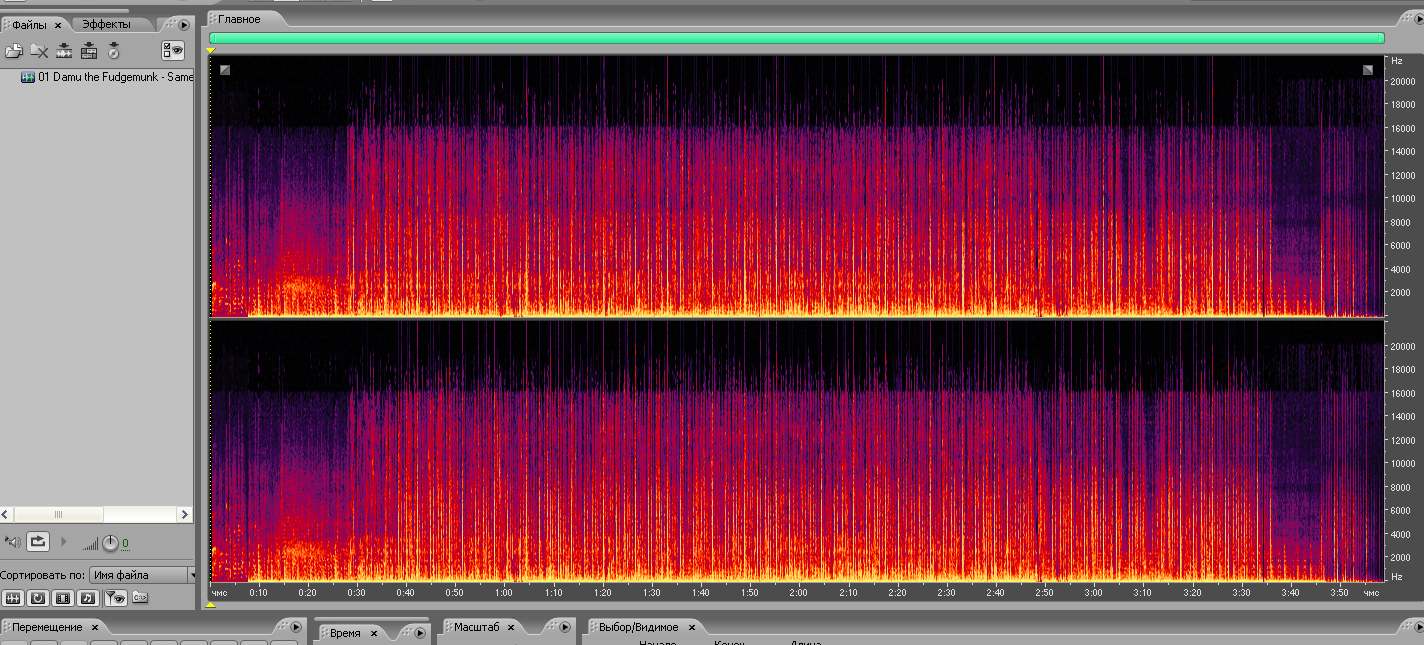Toggle the show audio files filter button

pos(13,598)
